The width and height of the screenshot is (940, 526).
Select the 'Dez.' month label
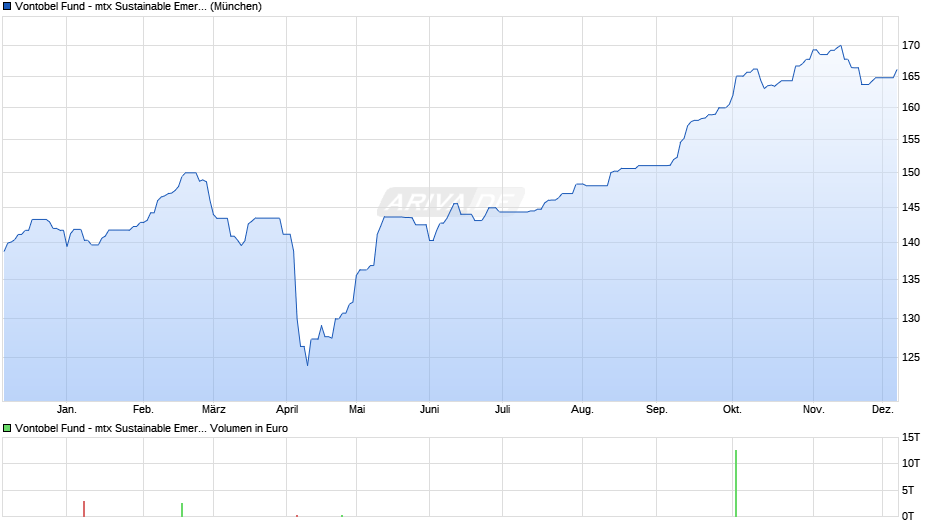point(882,409)
